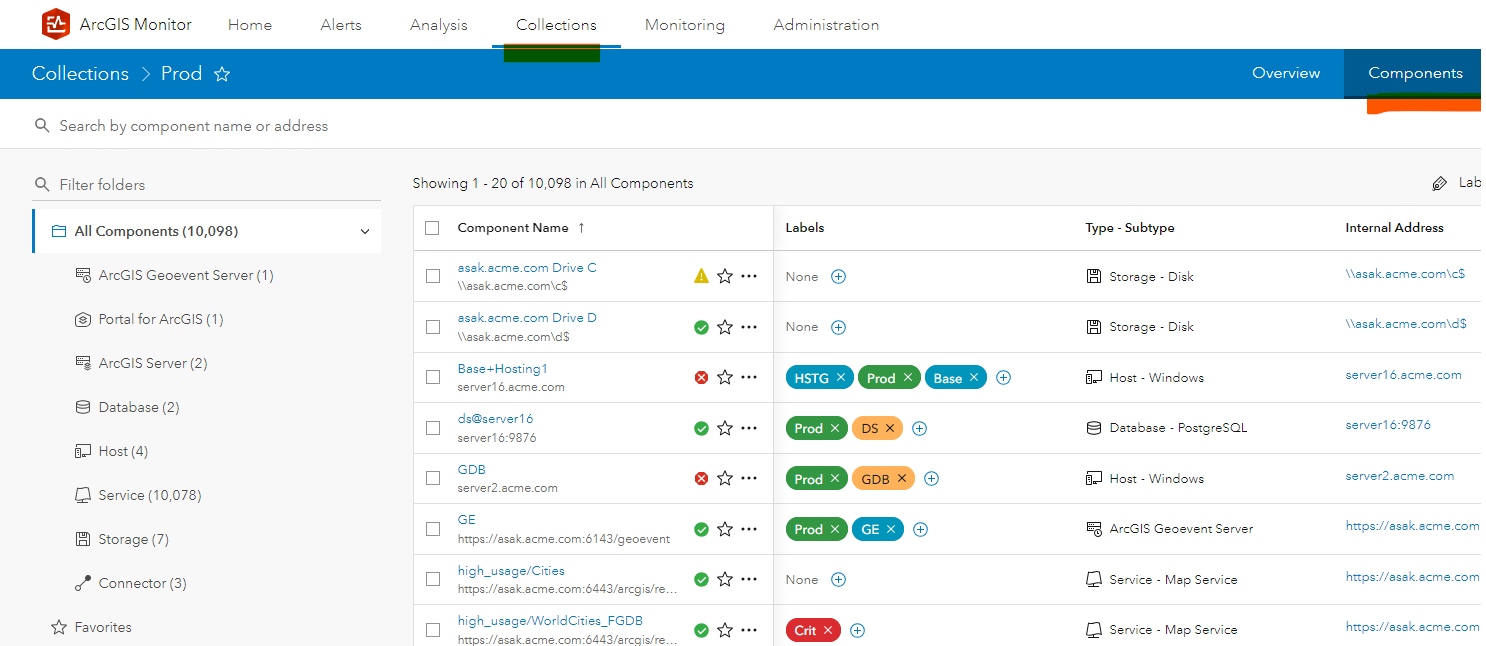Tick the checkbox for high_usage/Cities

433,579
